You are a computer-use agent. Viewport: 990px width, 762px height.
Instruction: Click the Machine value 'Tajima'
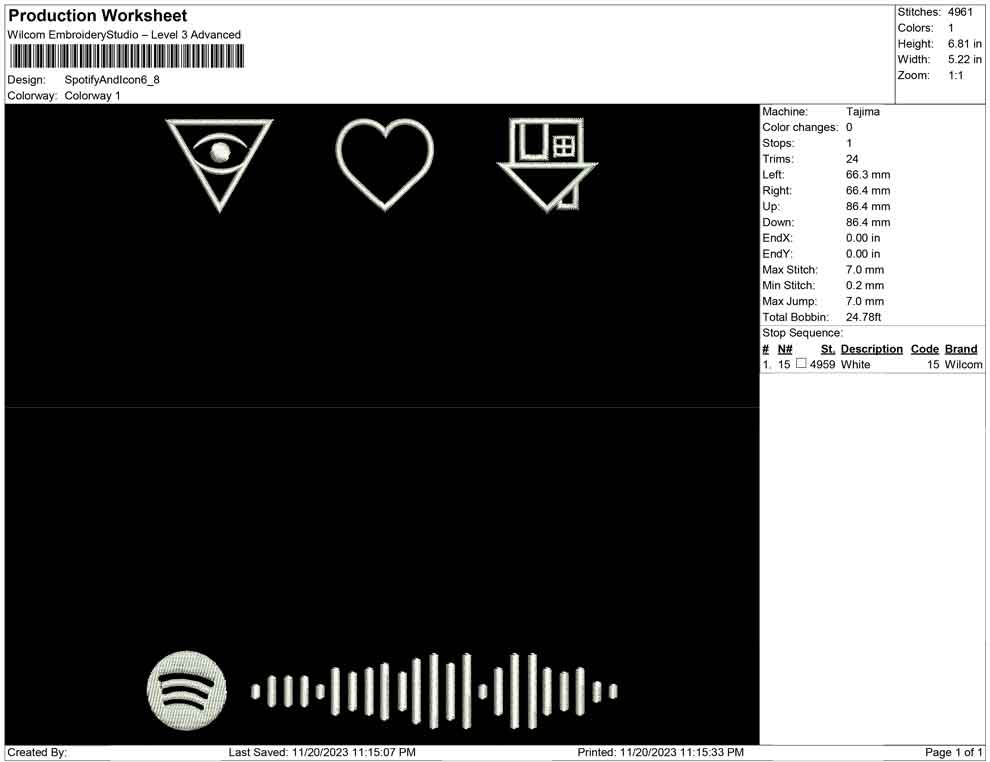[x=862, y=112]
